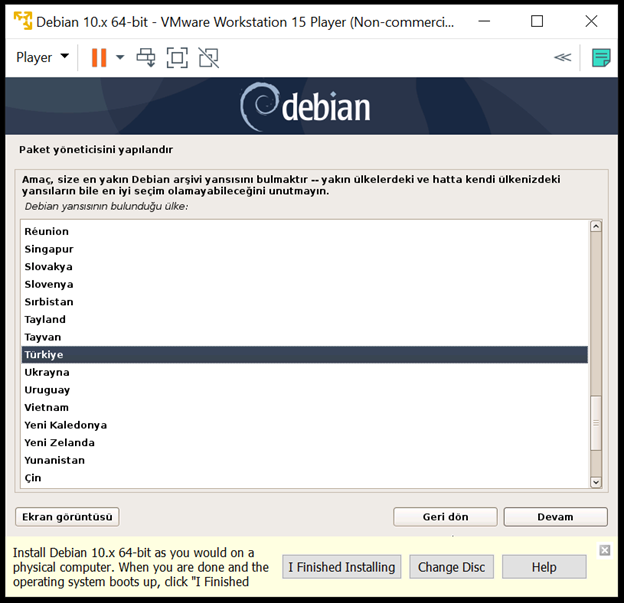Click the I Finished Installing button
Image resolution: width=624 pixels, height=603 pixels.
point(342,567)
